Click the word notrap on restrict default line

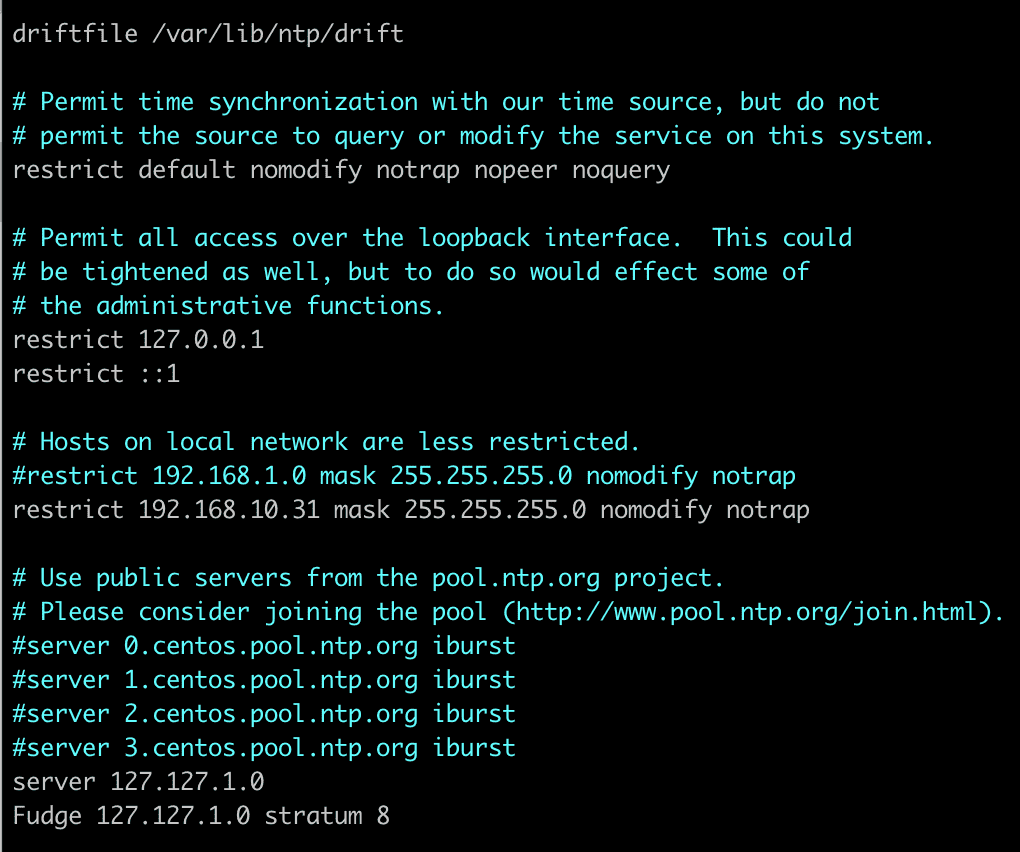coord(418,170)
